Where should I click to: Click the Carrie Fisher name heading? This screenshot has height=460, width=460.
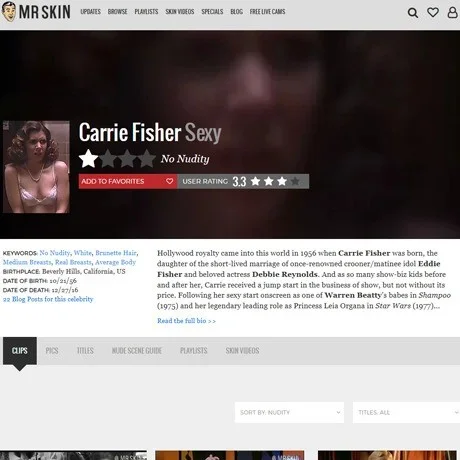tap(130, 132)
